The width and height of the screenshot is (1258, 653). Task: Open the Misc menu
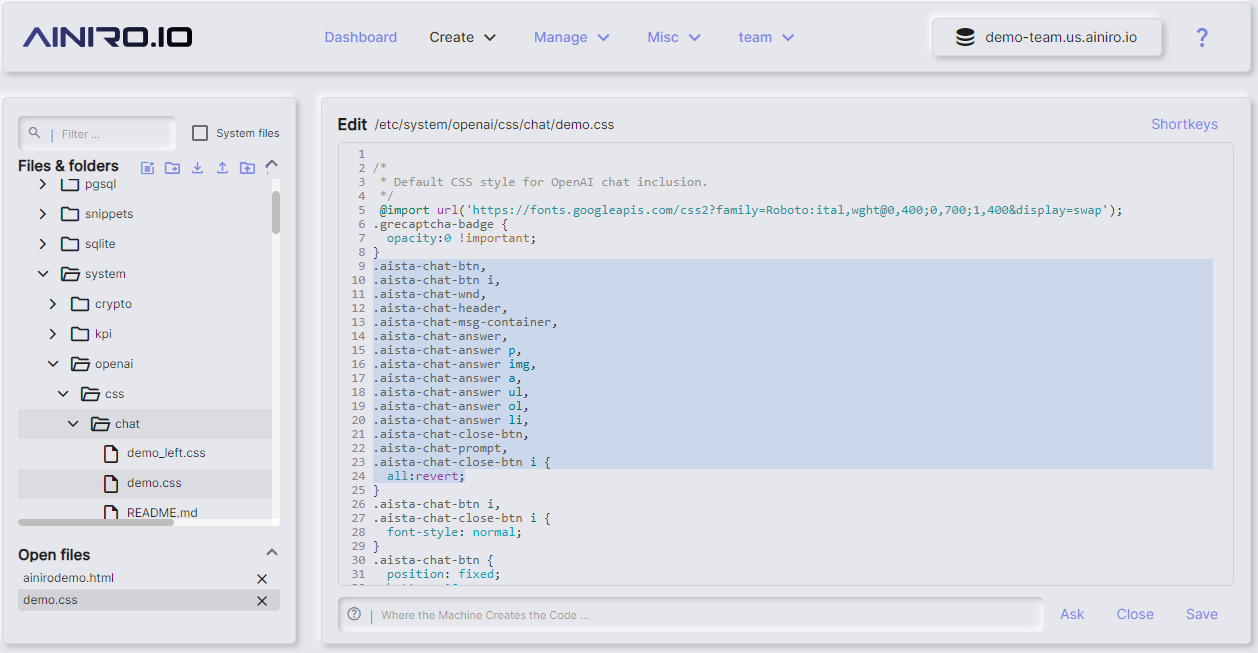pos(674,37)
